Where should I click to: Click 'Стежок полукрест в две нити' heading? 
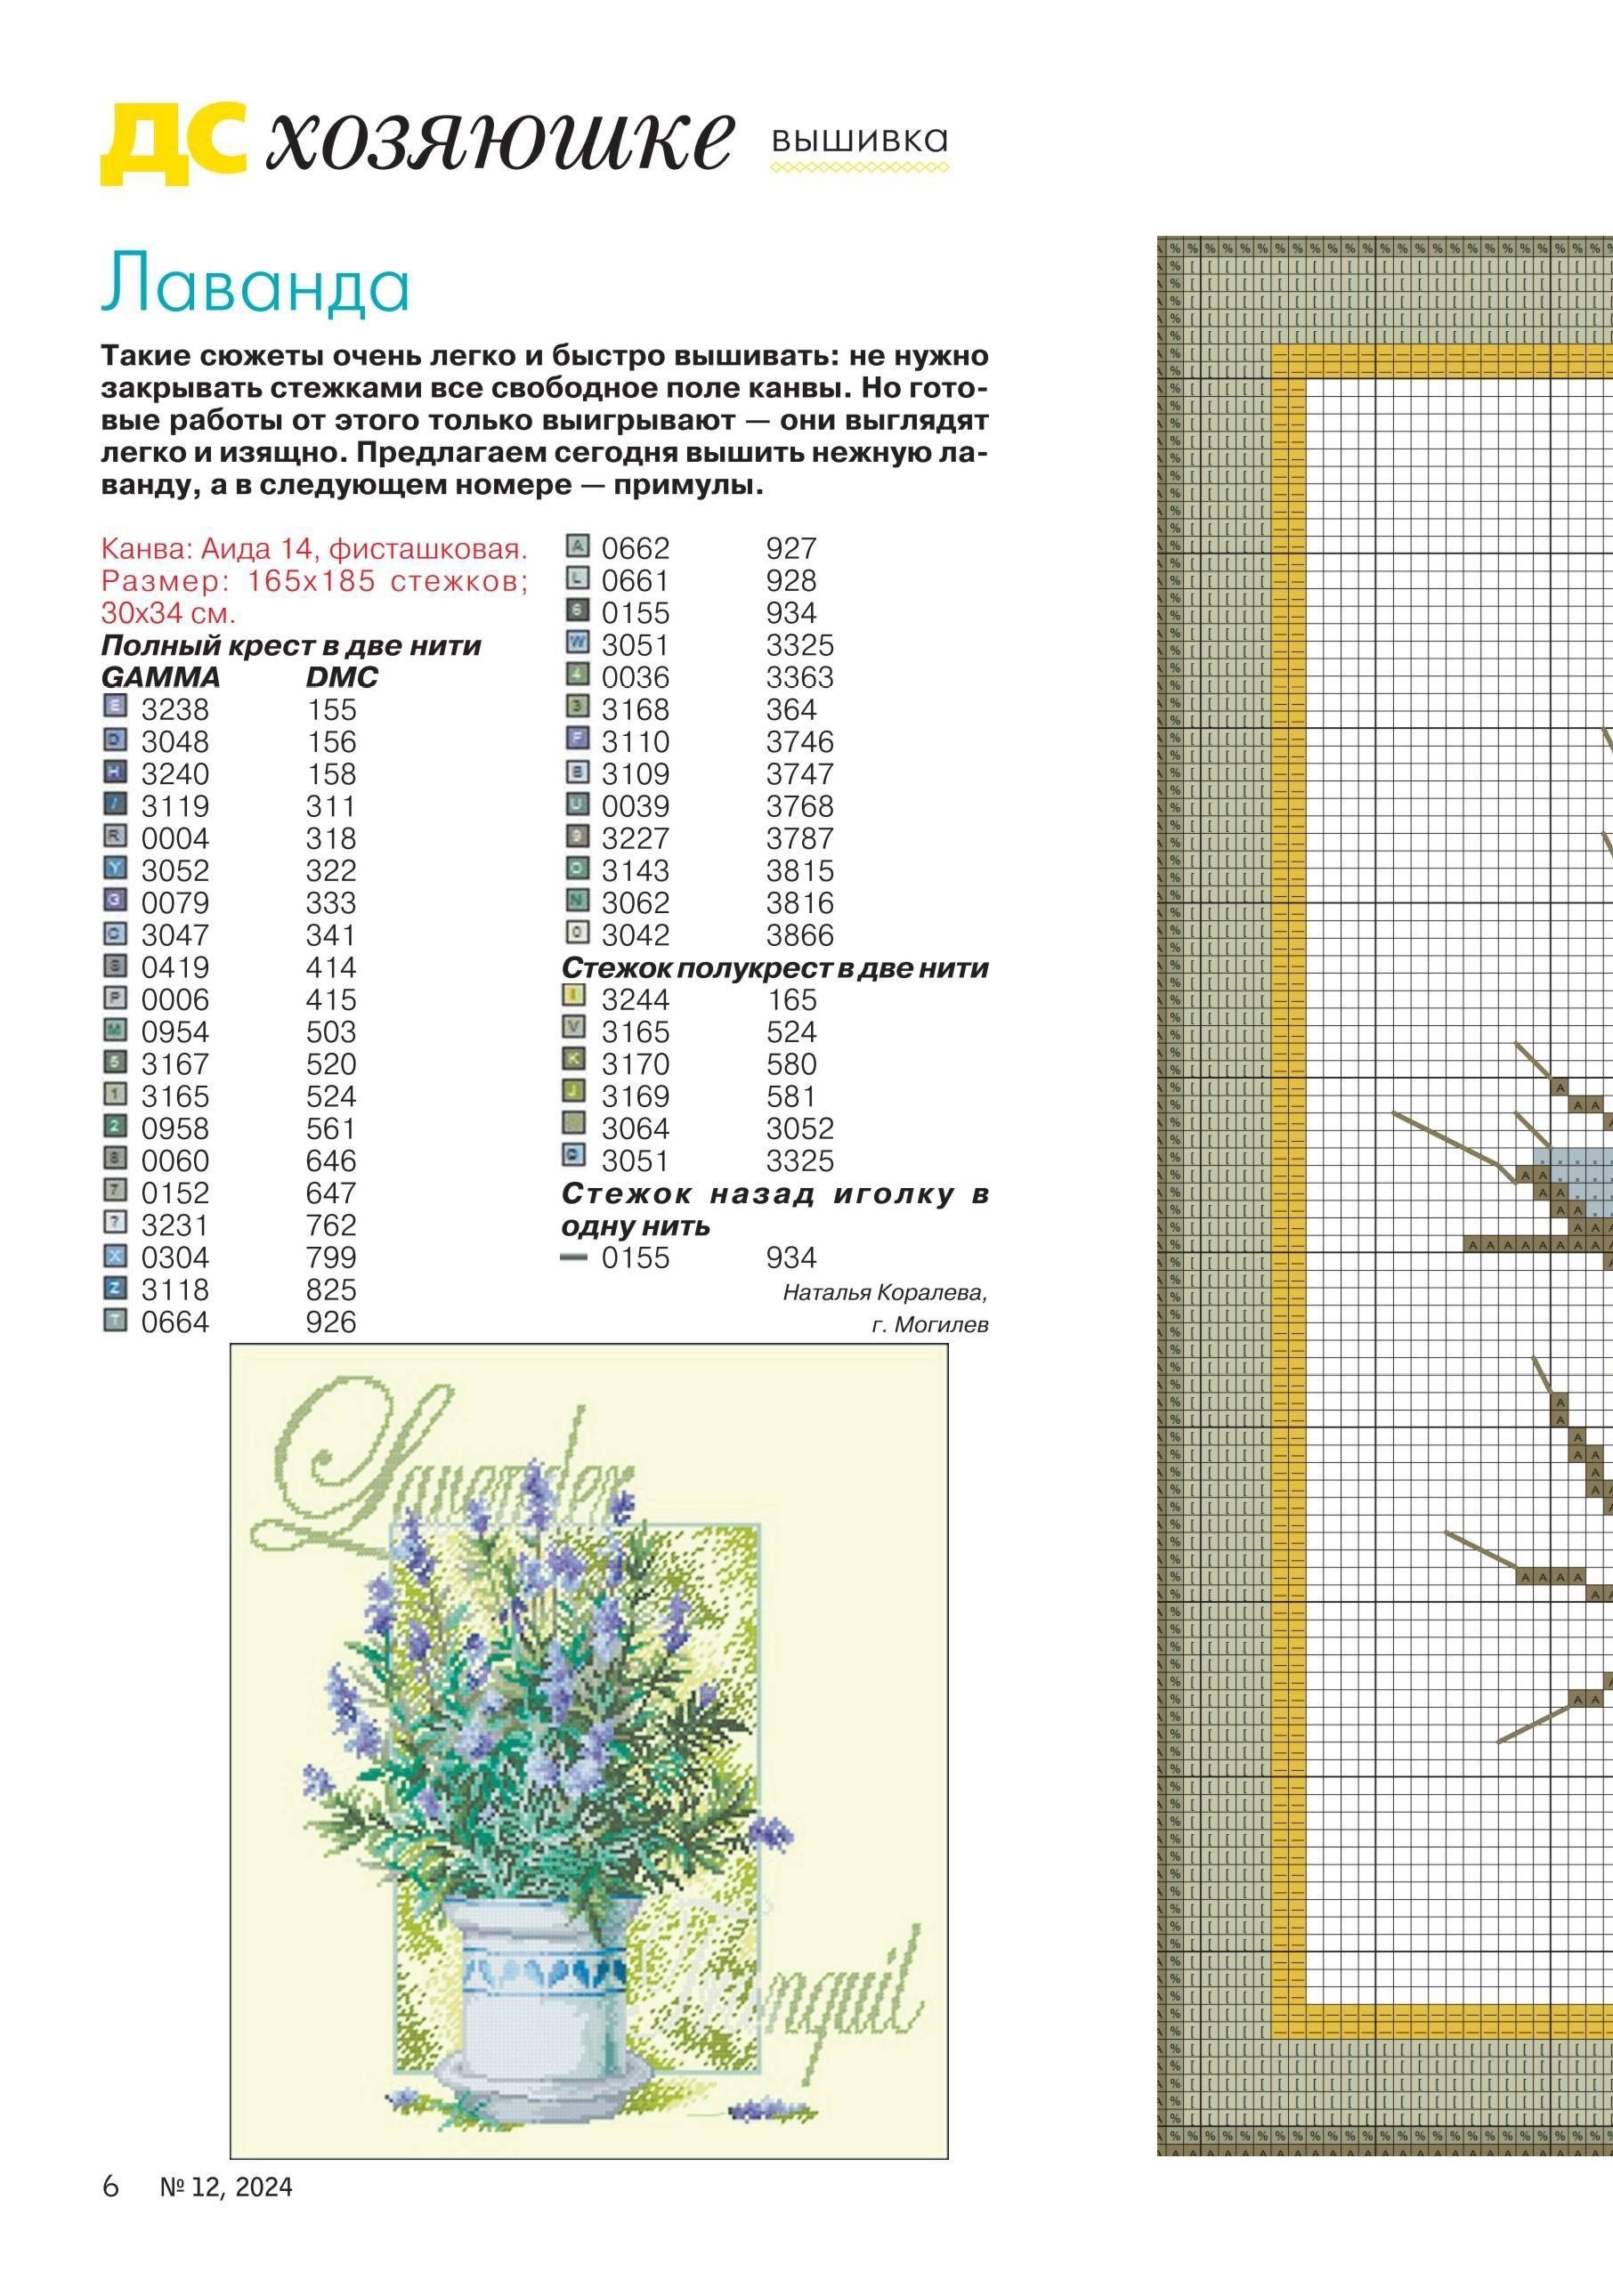[775, 968]
